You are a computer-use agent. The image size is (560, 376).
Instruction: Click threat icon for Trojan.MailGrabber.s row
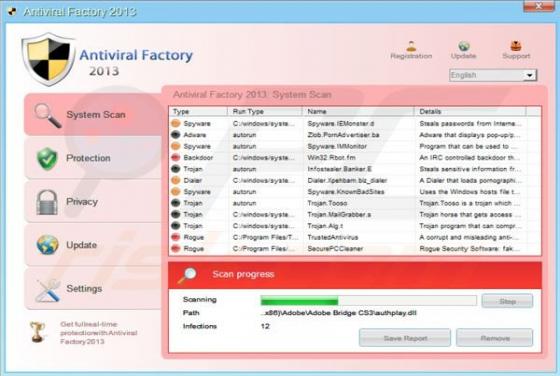coord(175,214)
